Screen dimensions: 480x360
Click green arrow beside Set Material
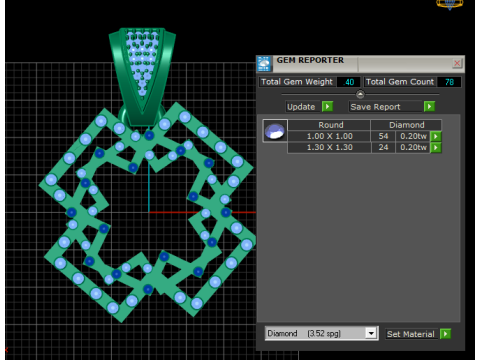coord(445,334)
